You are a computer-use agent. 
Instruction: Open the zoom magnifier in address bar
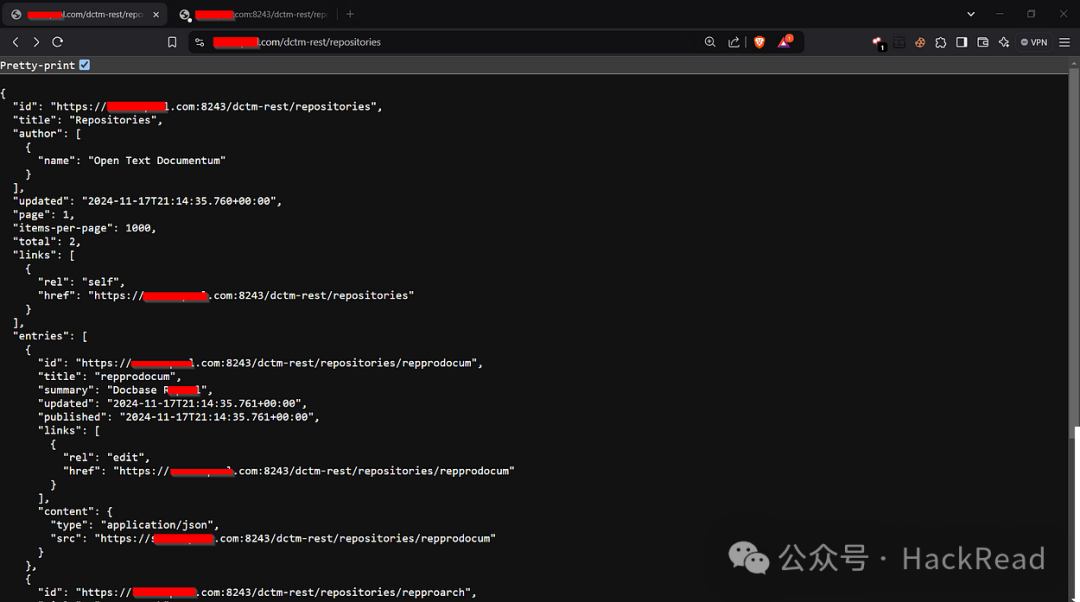[710, 42]
